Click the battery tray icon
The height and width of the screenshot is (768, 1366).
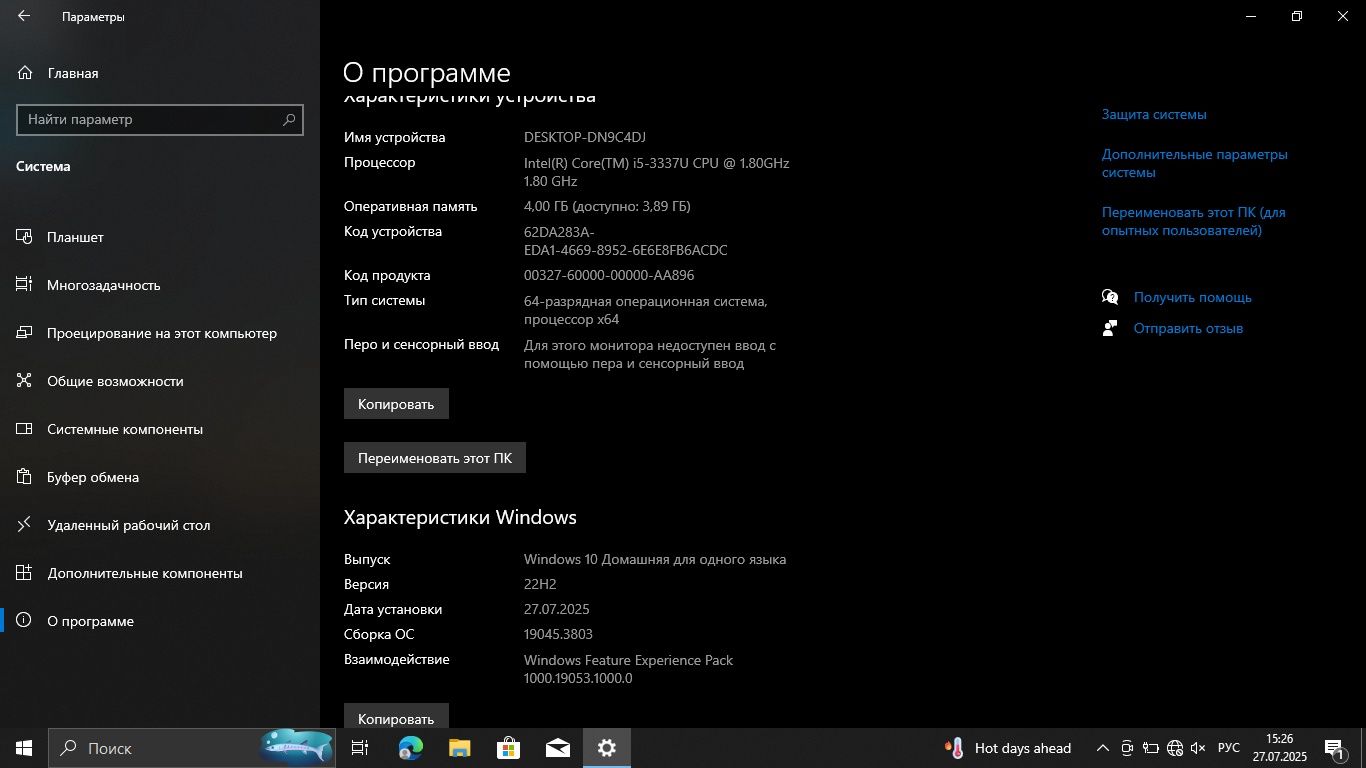(x=1151, y=748)
